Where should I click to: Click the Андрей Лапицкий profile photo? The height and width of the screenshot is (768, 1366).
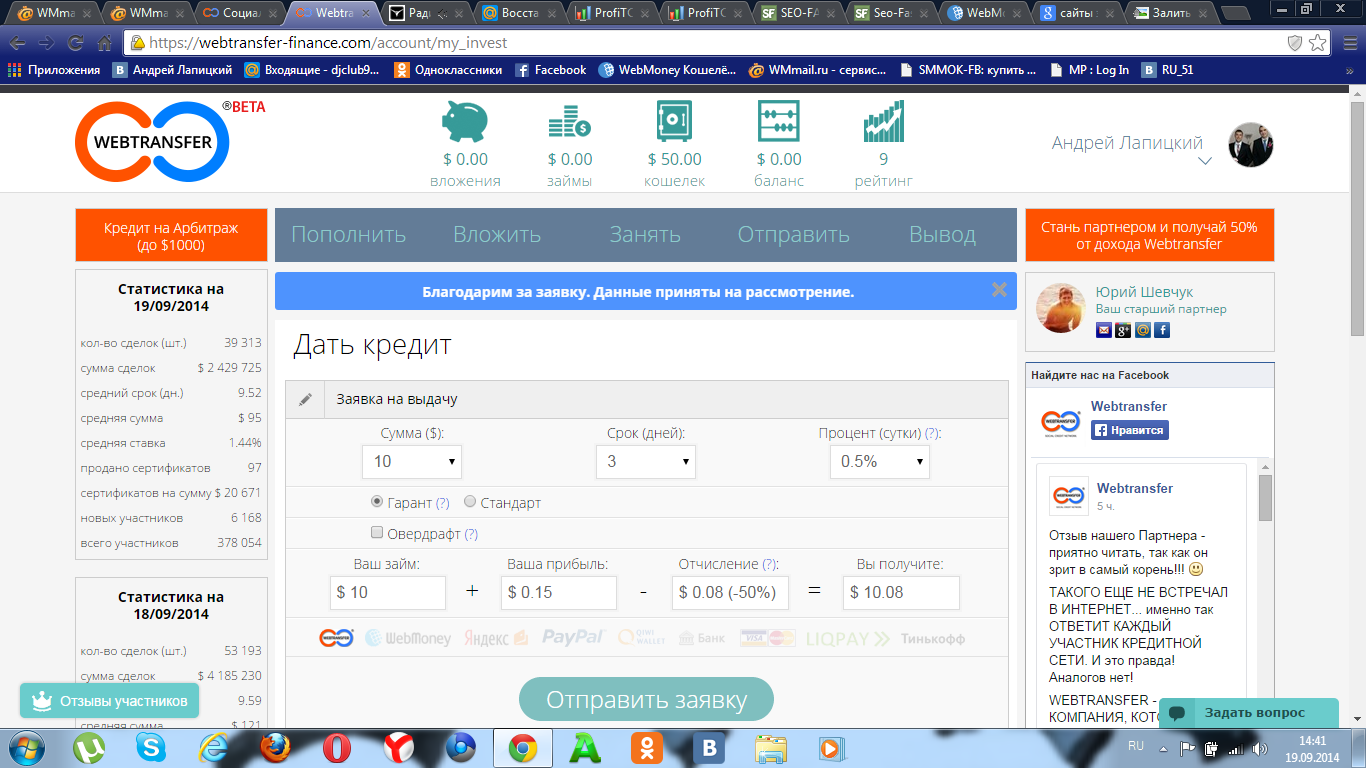(x=1250, y=145)
